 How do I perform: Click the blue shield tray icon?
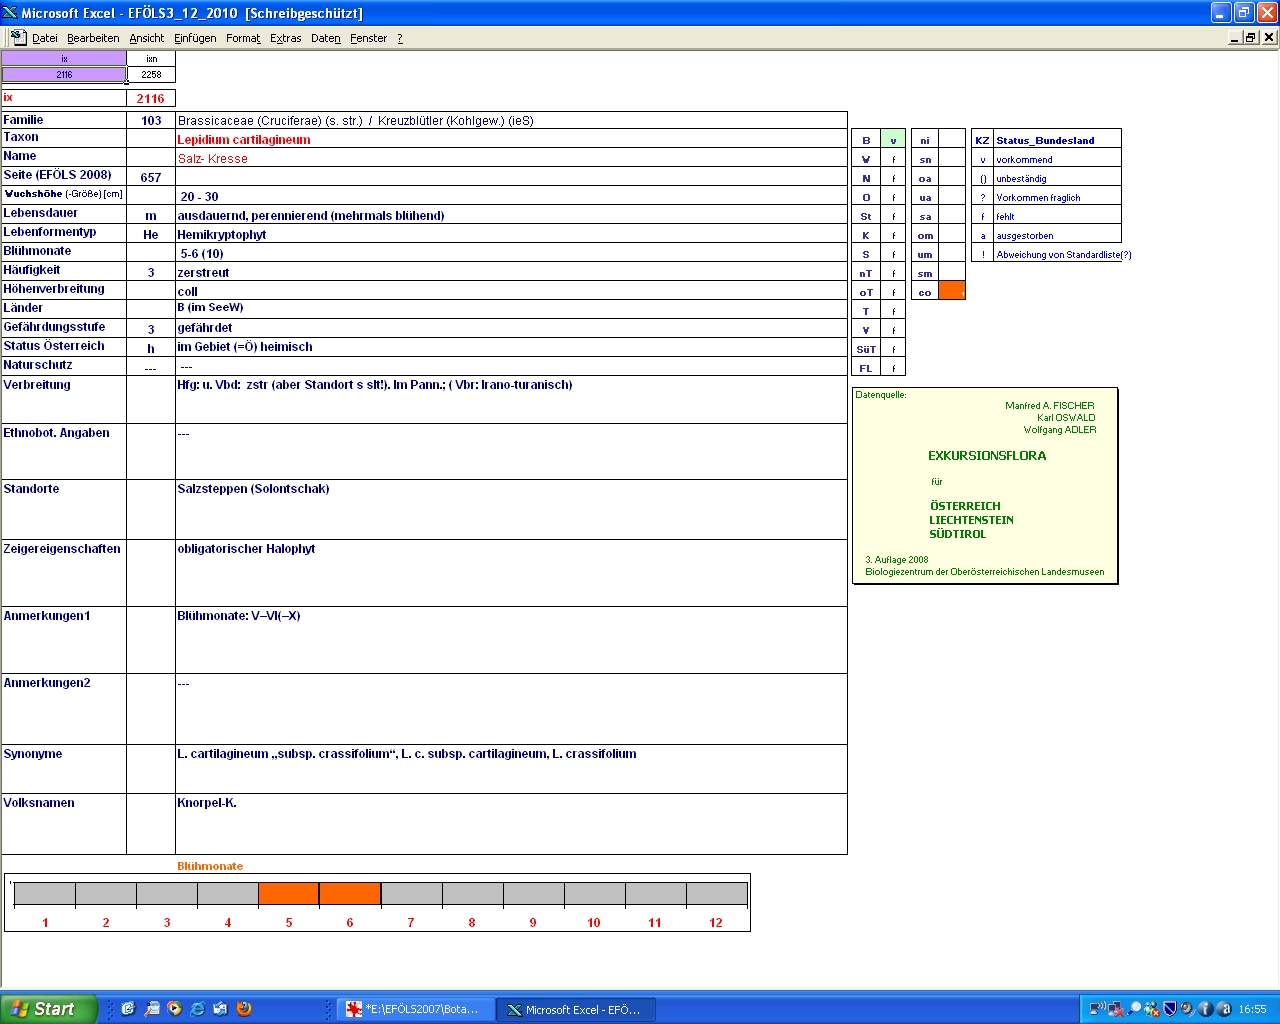(x=1169, y=1009)
